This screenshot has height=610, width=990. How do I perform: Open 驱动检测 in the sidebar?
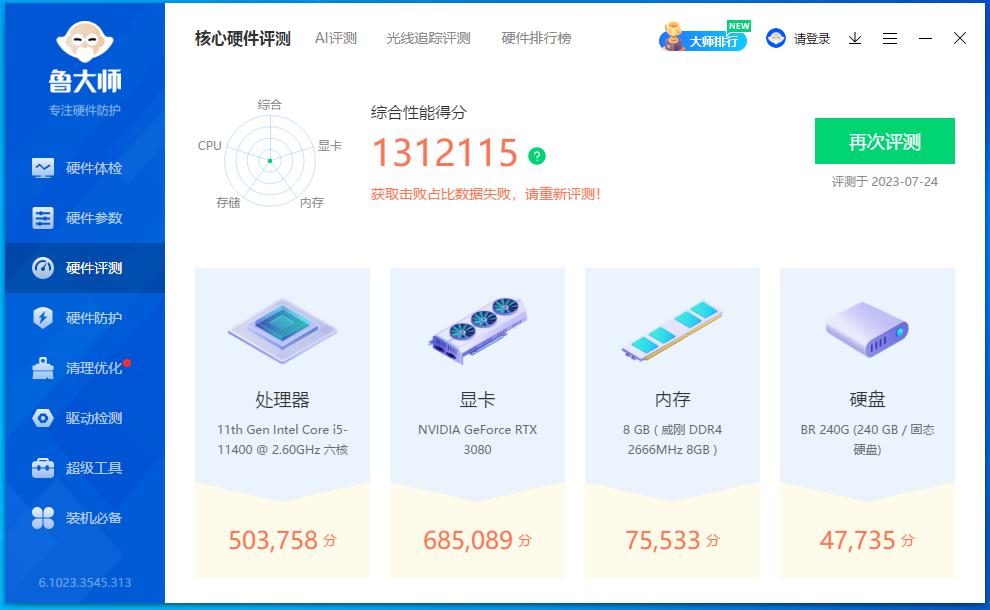pos(85,418)
